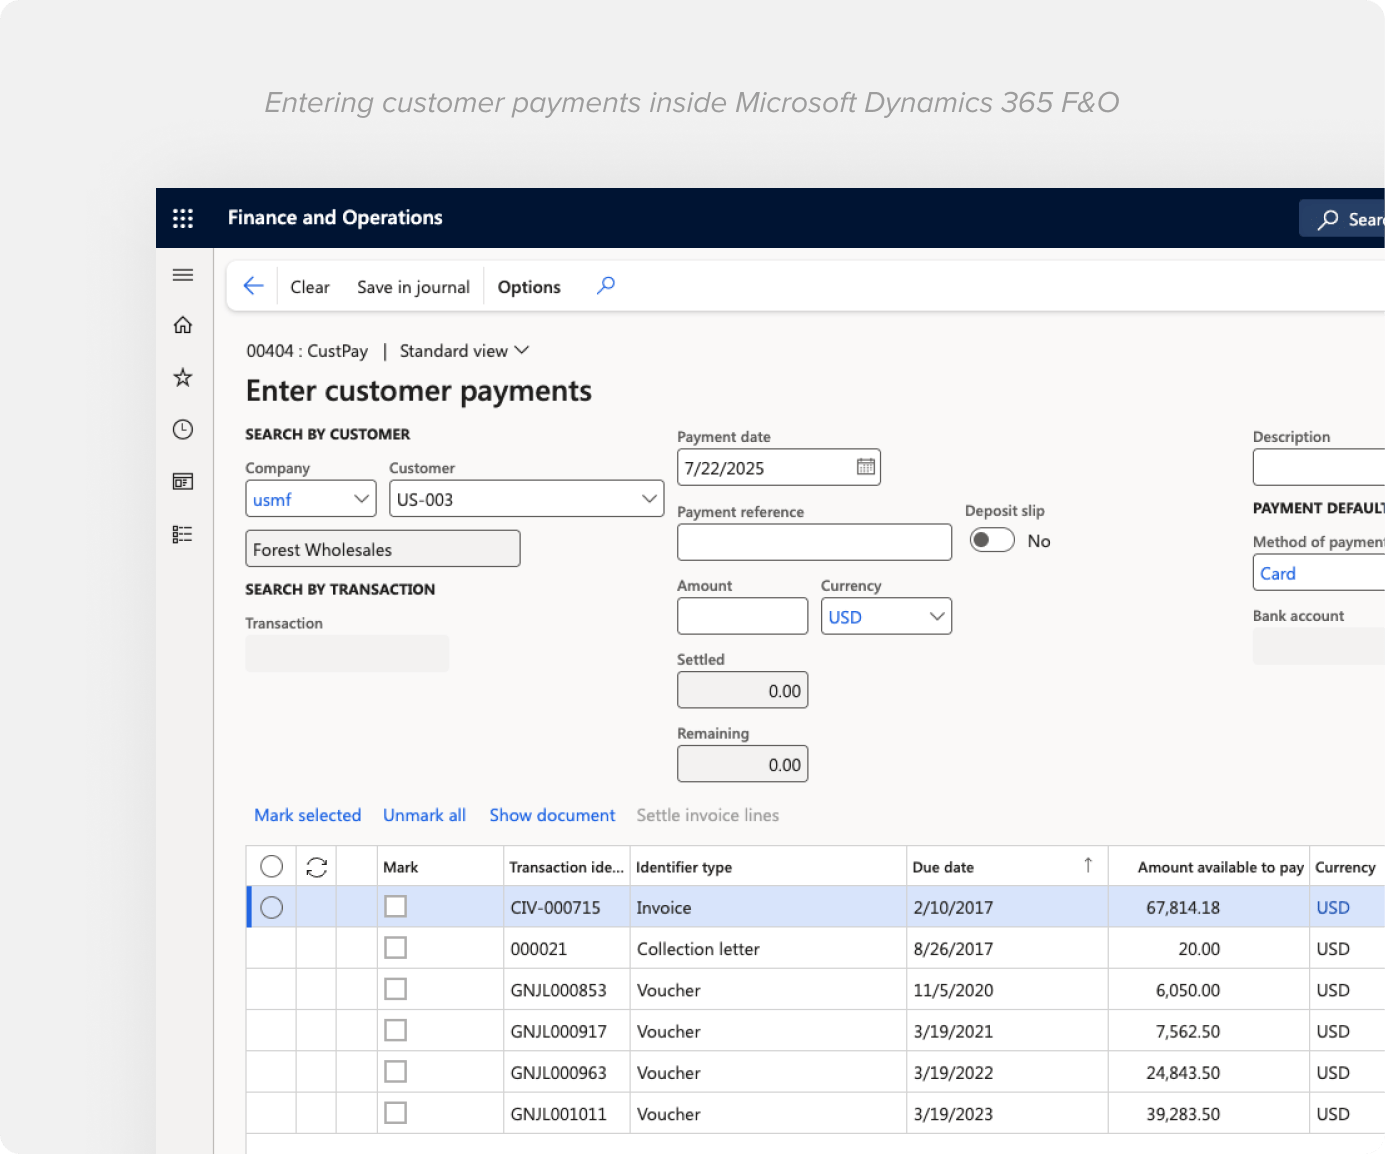The height and width of the screenshot is (1154, 1385).
Task: Click the search magnifier in the top bar
Action: coord(1328,218)
